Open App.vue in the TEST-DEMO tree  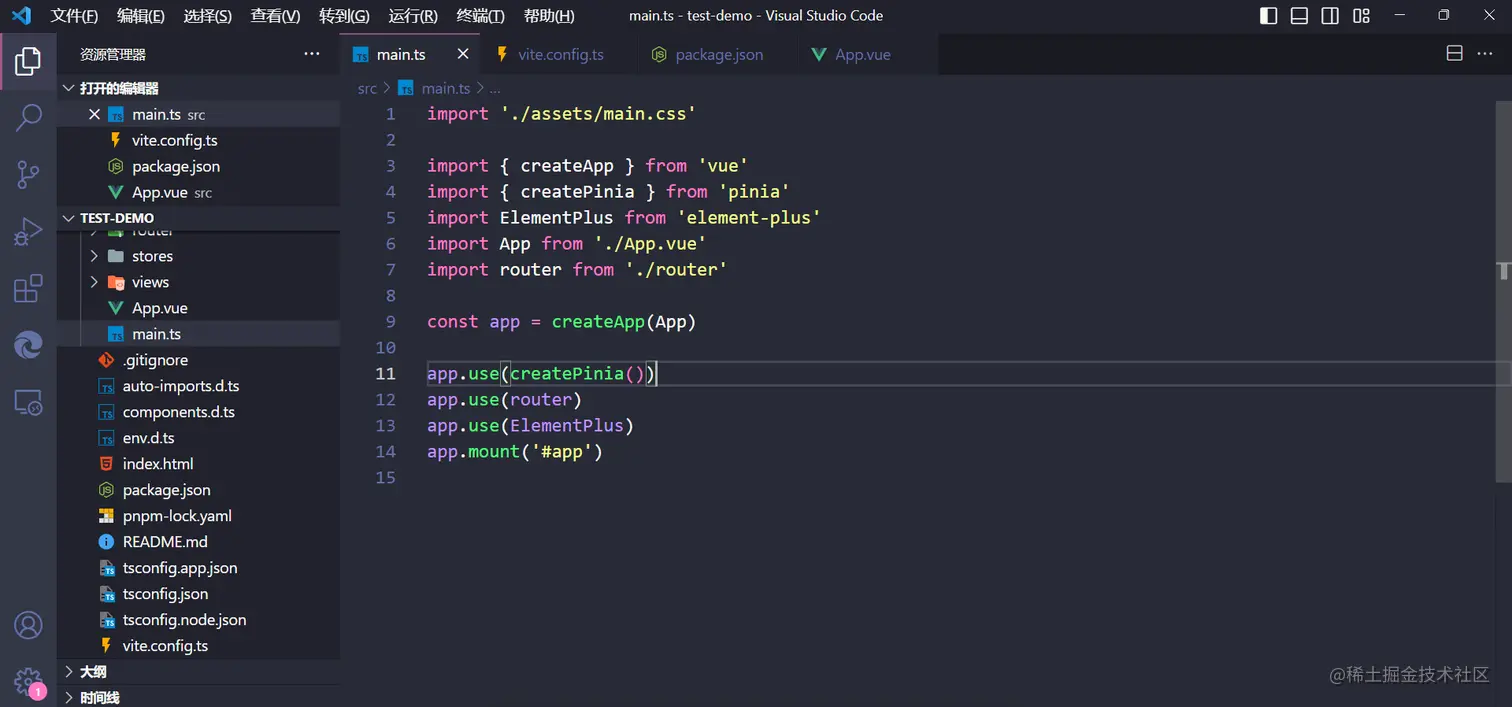click(x=198, y=308)
